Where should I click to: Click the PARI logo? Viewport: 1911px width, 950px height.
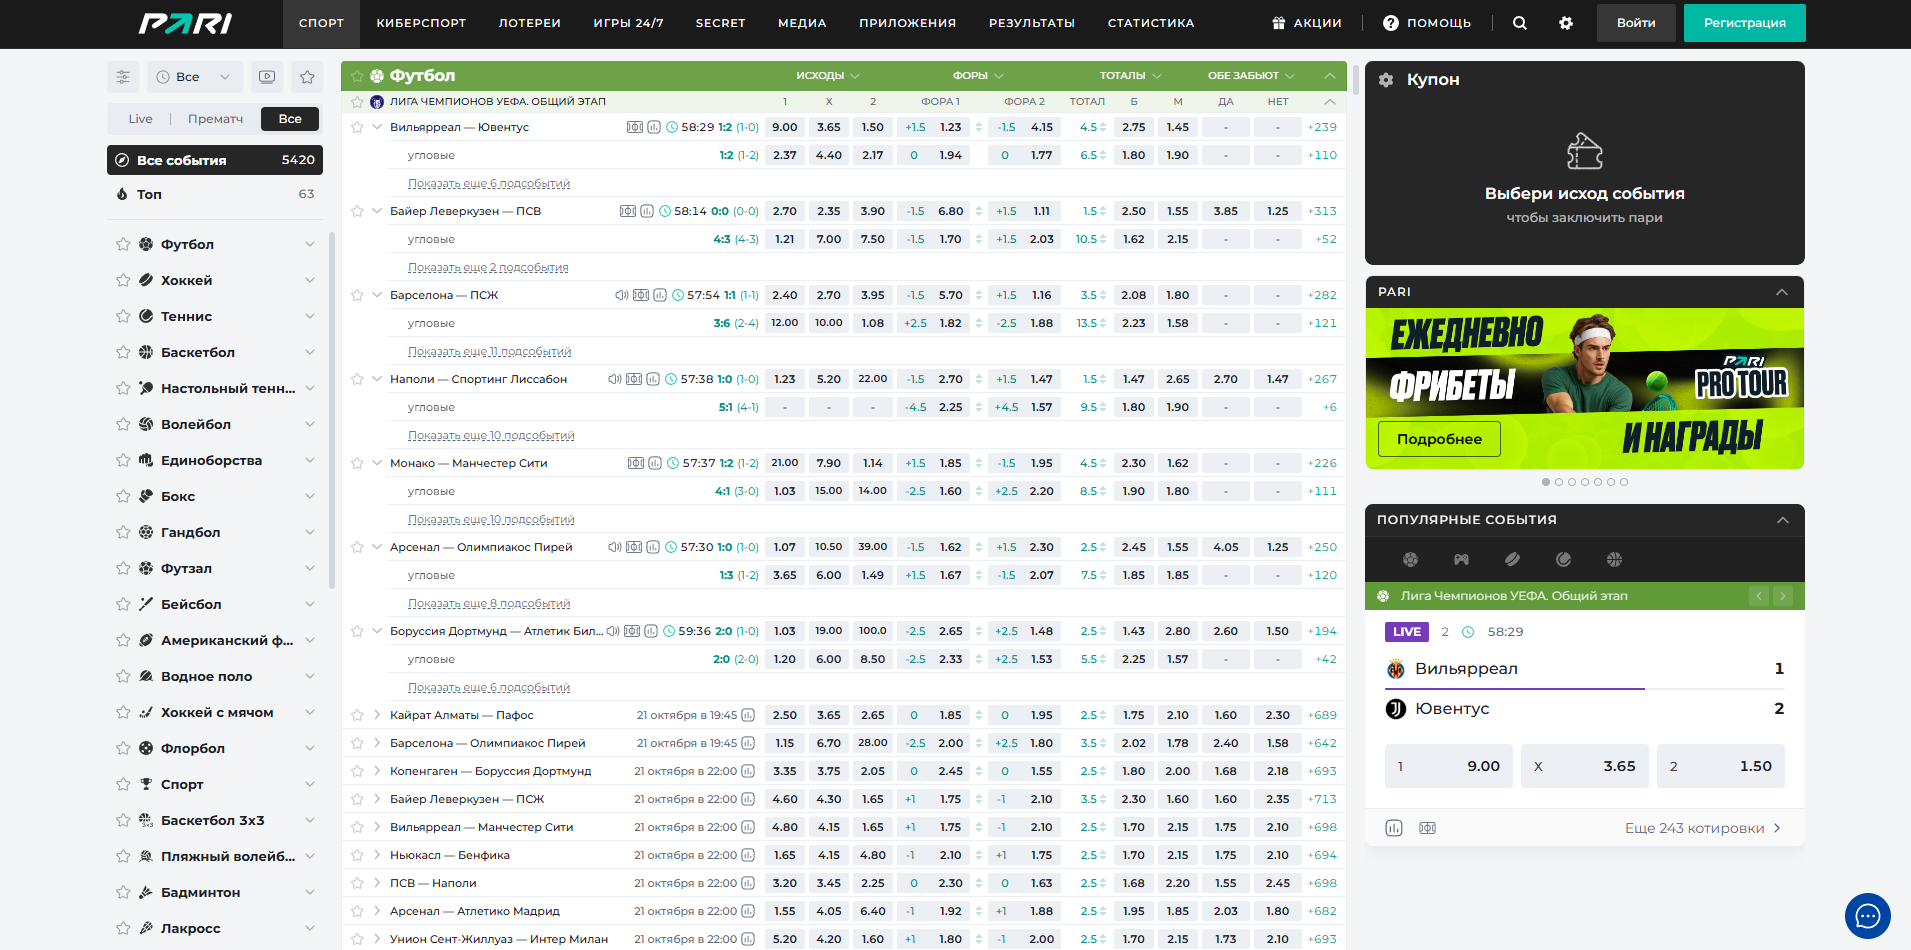point(185,23)
